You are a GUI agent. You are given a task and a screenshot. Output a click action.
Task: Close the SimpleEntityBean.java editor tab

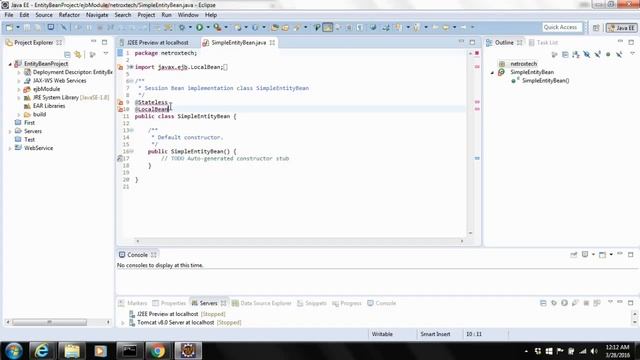272,42
